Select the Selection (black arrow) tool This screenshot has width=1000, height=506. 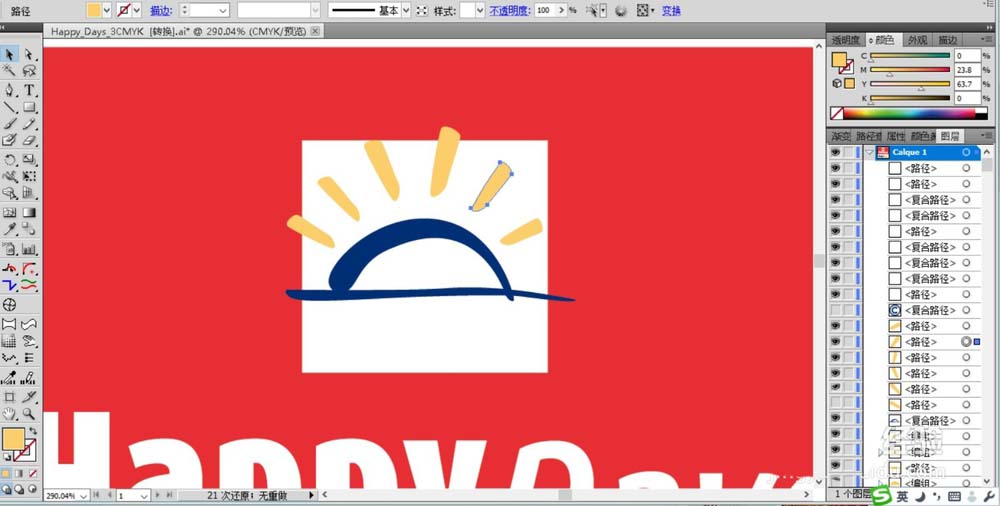[x=10, y=55]
